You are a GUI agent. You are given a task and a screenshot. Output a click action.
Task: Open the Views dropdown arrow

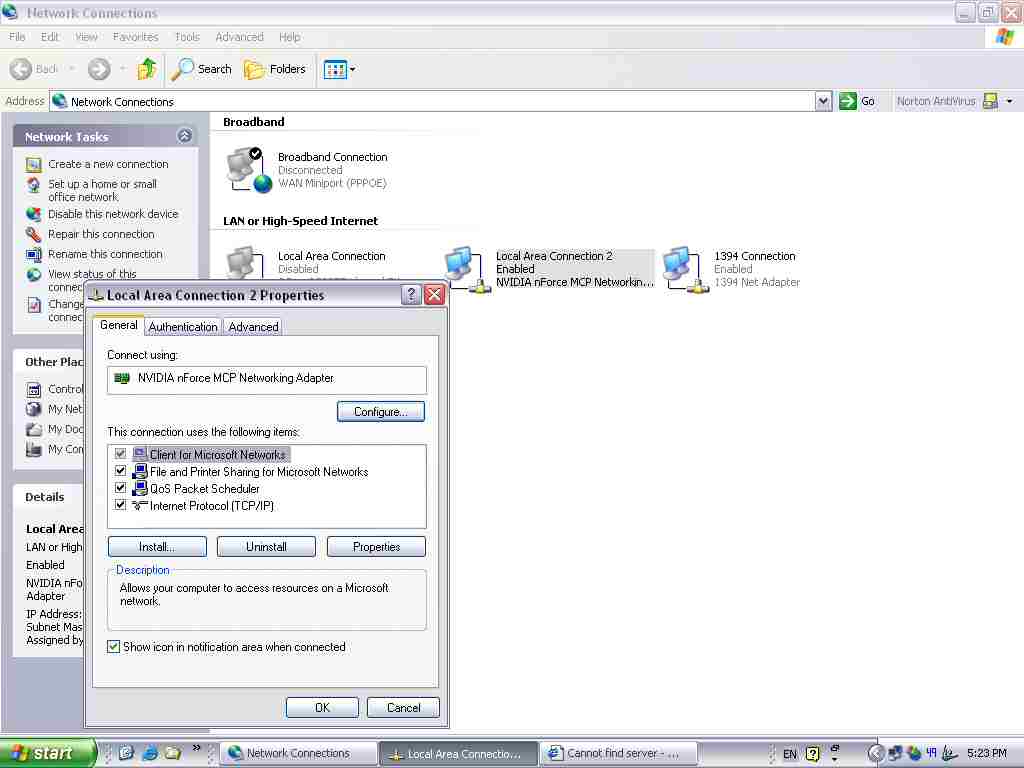pyautogui.click(x=353, y=69)
